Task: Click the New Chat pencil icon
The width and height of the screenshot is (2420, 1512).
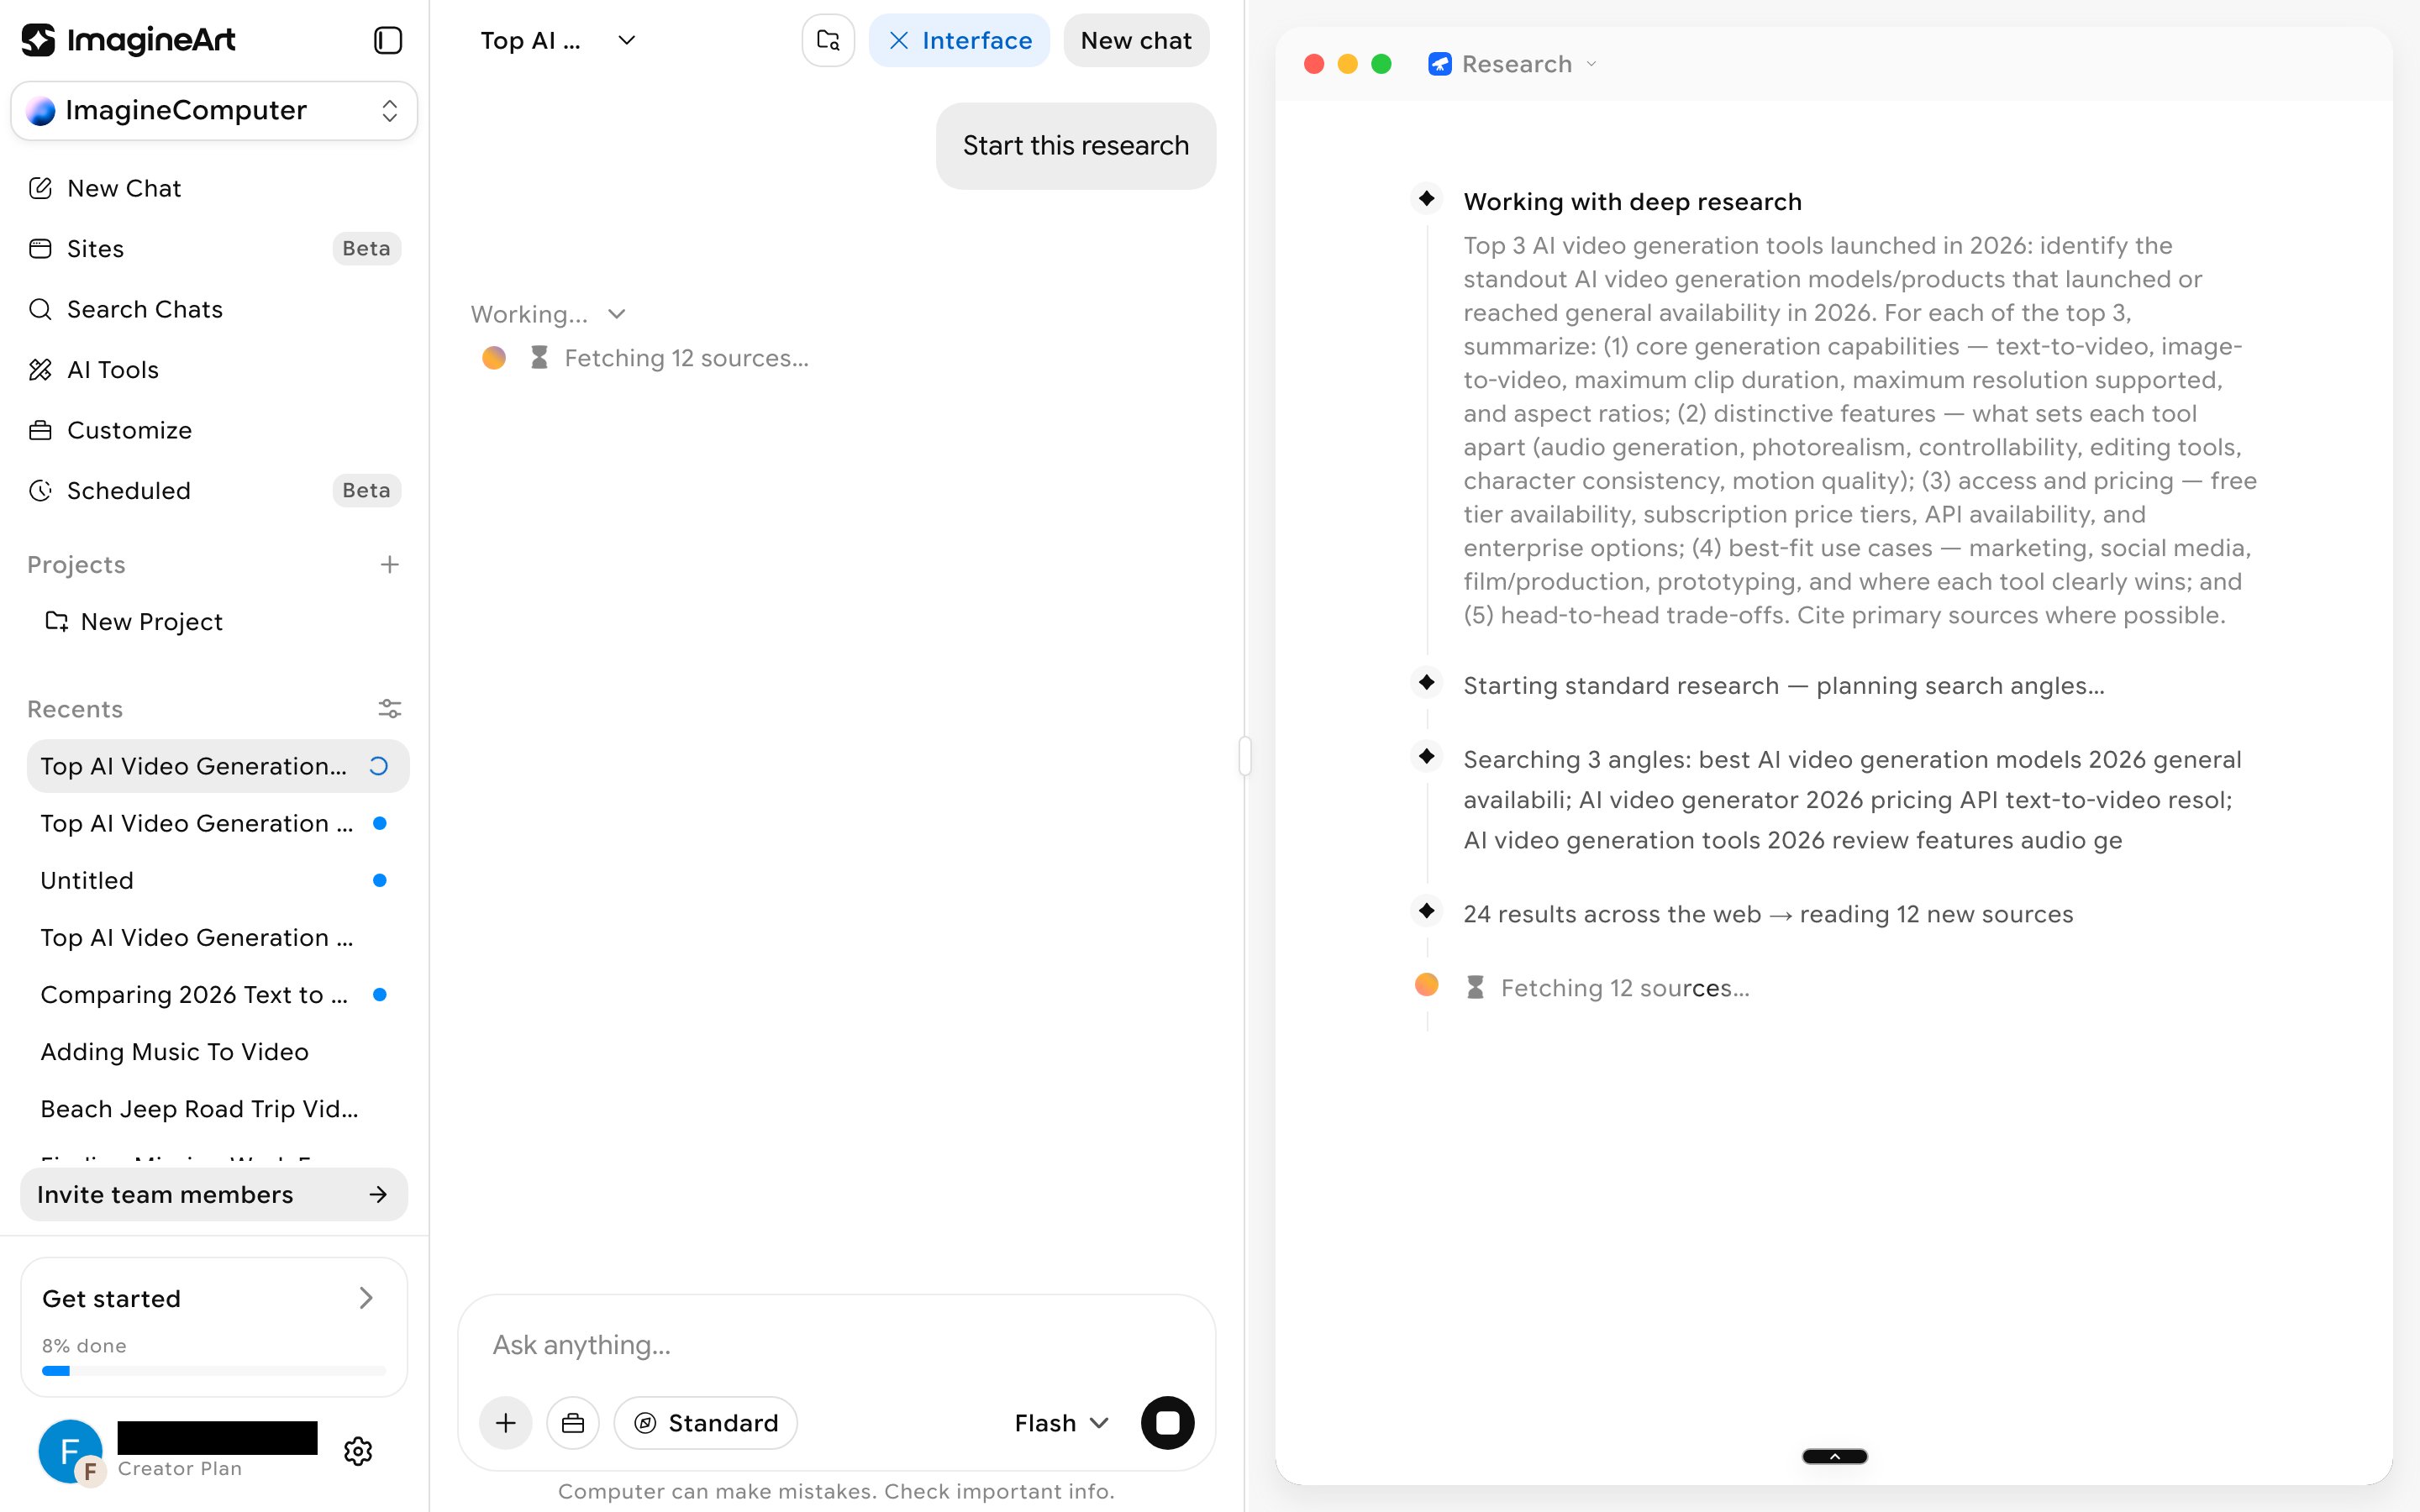Action: point(40,188)
